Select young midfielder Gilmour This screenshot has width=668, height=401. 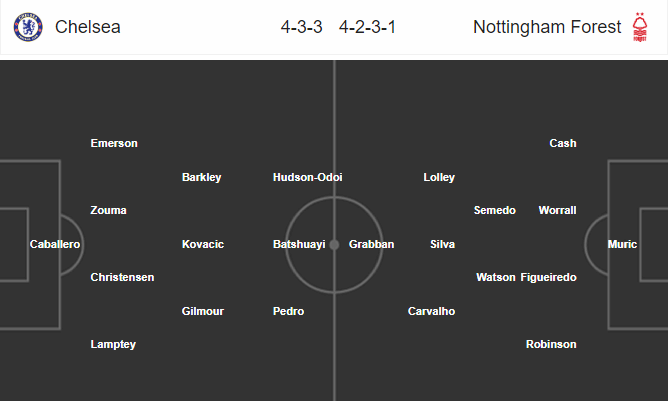pos(203,311)
